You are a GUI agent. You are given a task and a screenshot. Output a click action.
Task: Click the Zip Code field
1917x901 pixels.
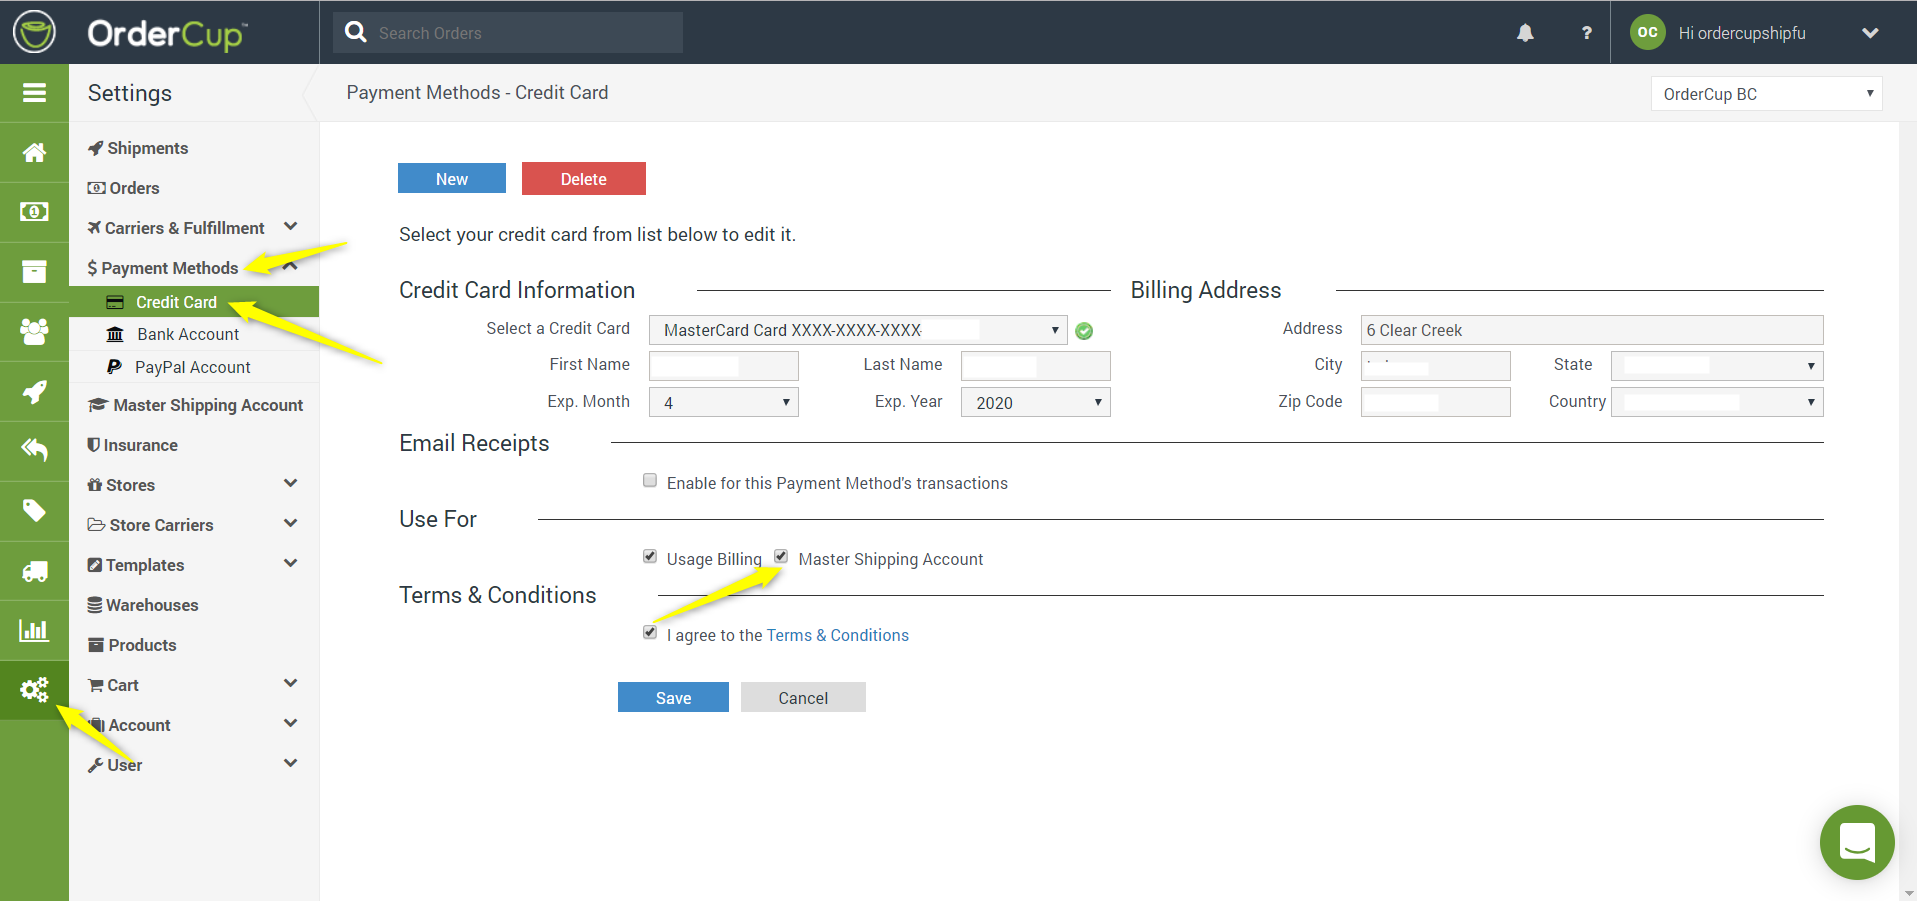[1436, 402]
